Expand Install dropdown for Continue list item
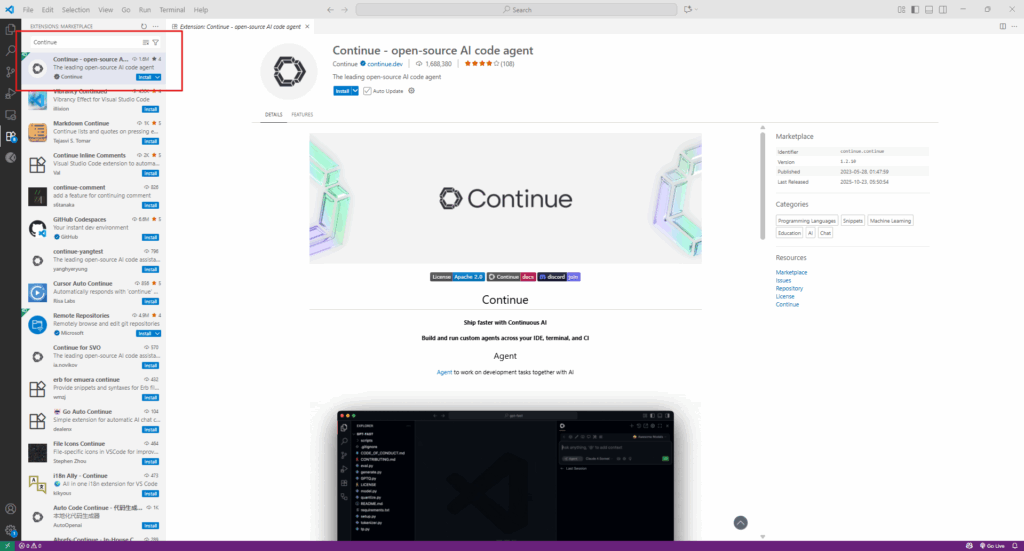 157,77
